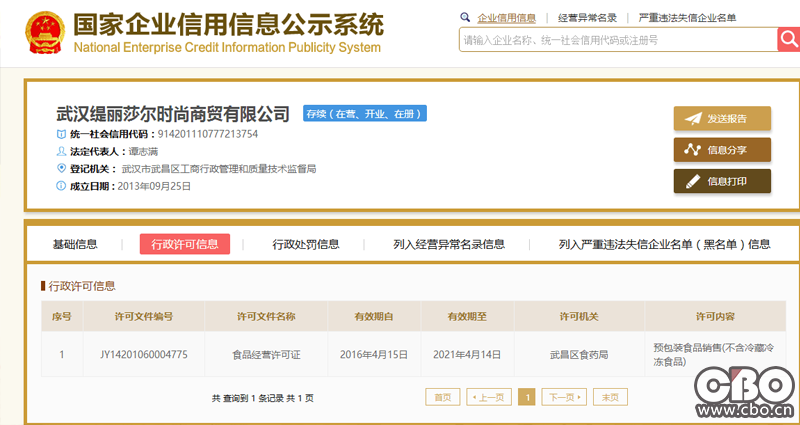Click the book icon beside 统一社会信用代码

pos(61,134)
